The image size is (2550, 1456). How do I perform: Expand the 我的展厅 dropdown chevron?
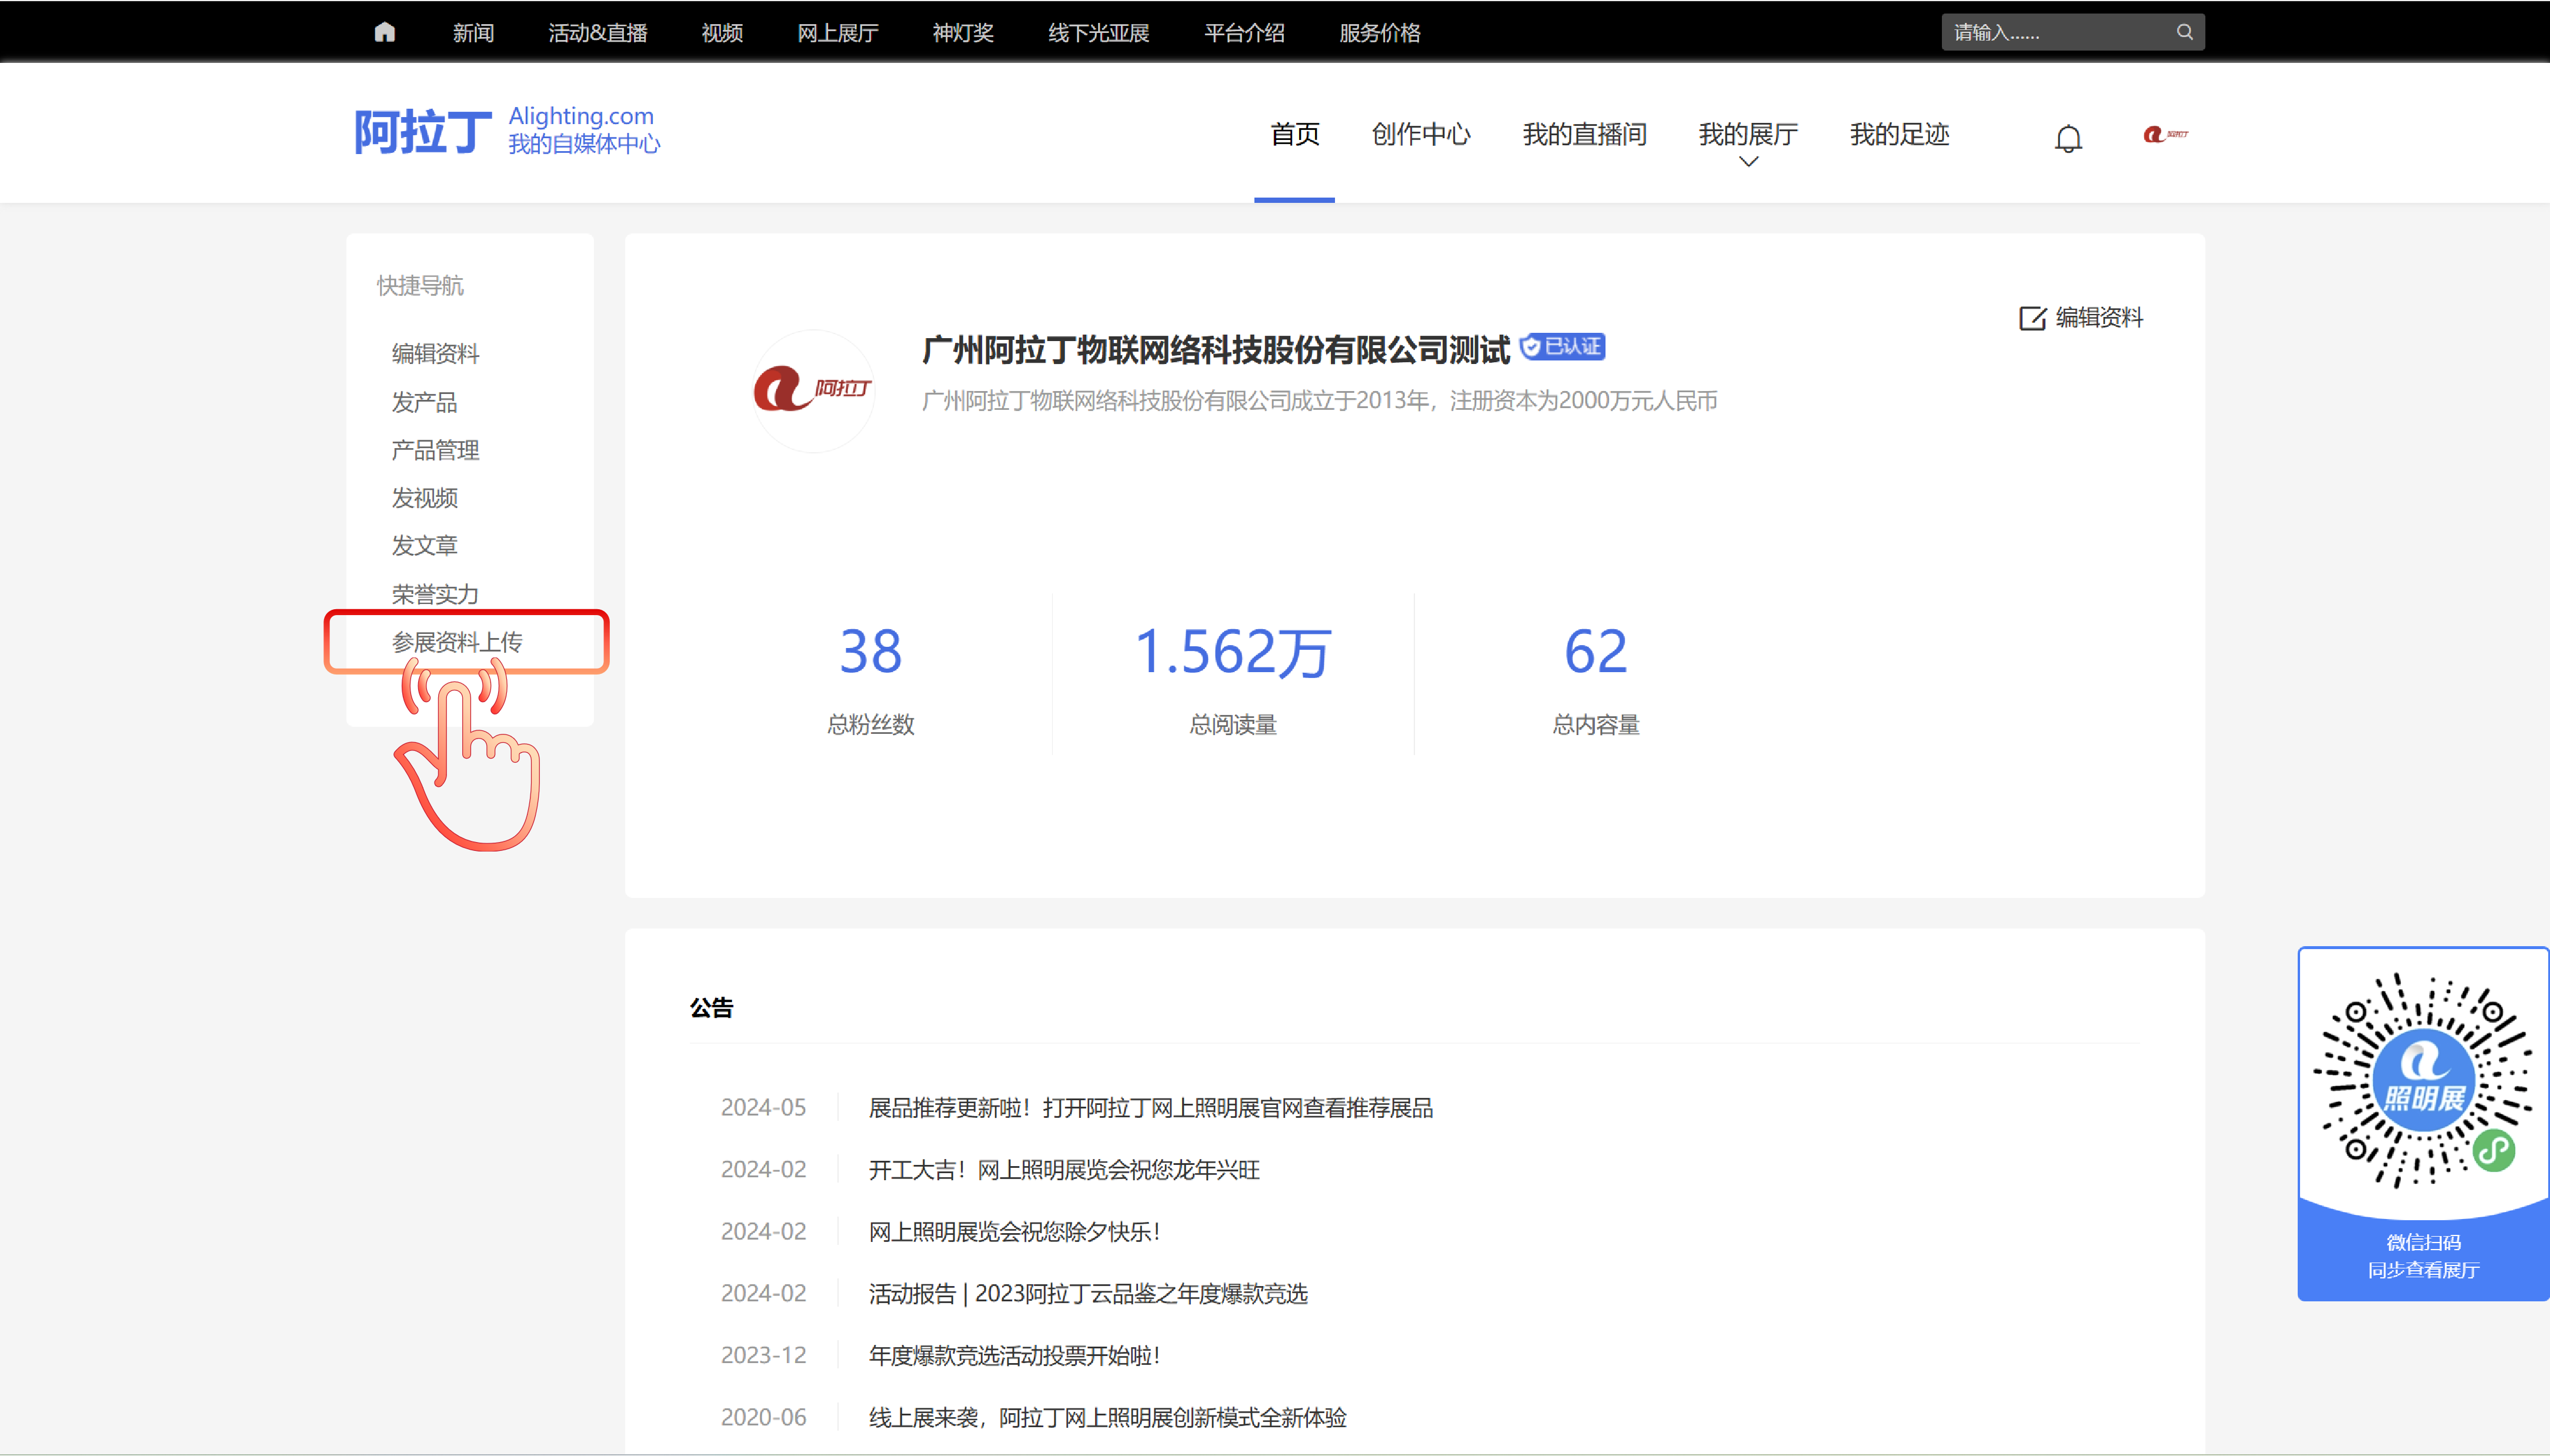tap(1748, 162)
